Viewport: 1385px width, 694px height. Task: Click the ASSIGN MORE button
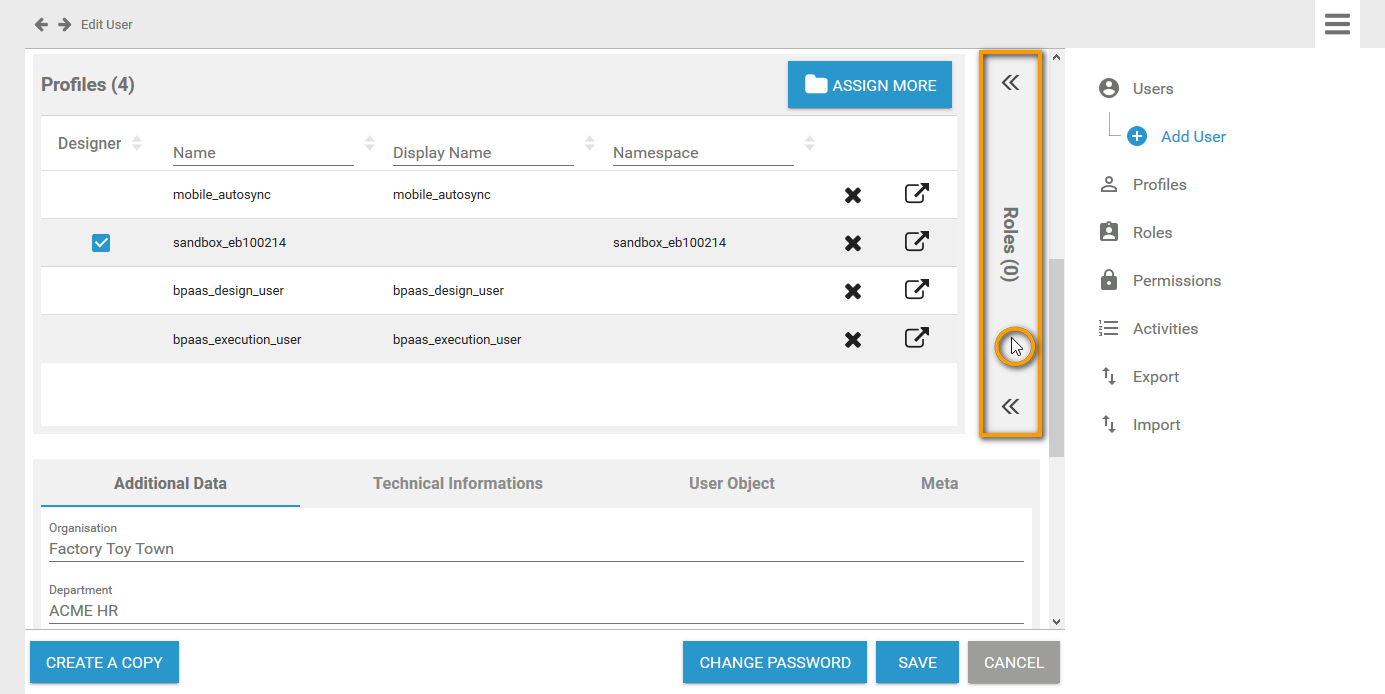[869, 85]
